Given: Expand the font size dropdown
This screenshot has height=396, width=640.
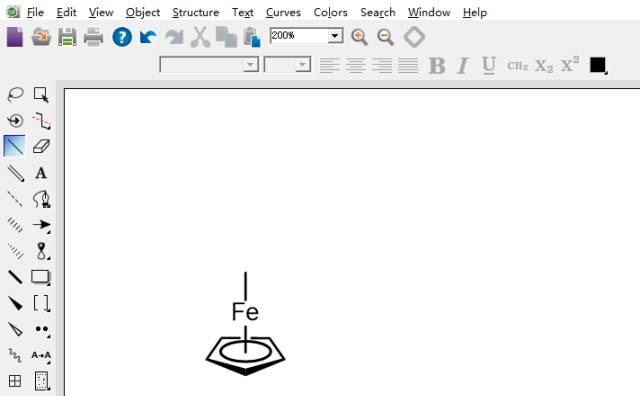Looking at the screenshot, I should click(x=302, y=65).
